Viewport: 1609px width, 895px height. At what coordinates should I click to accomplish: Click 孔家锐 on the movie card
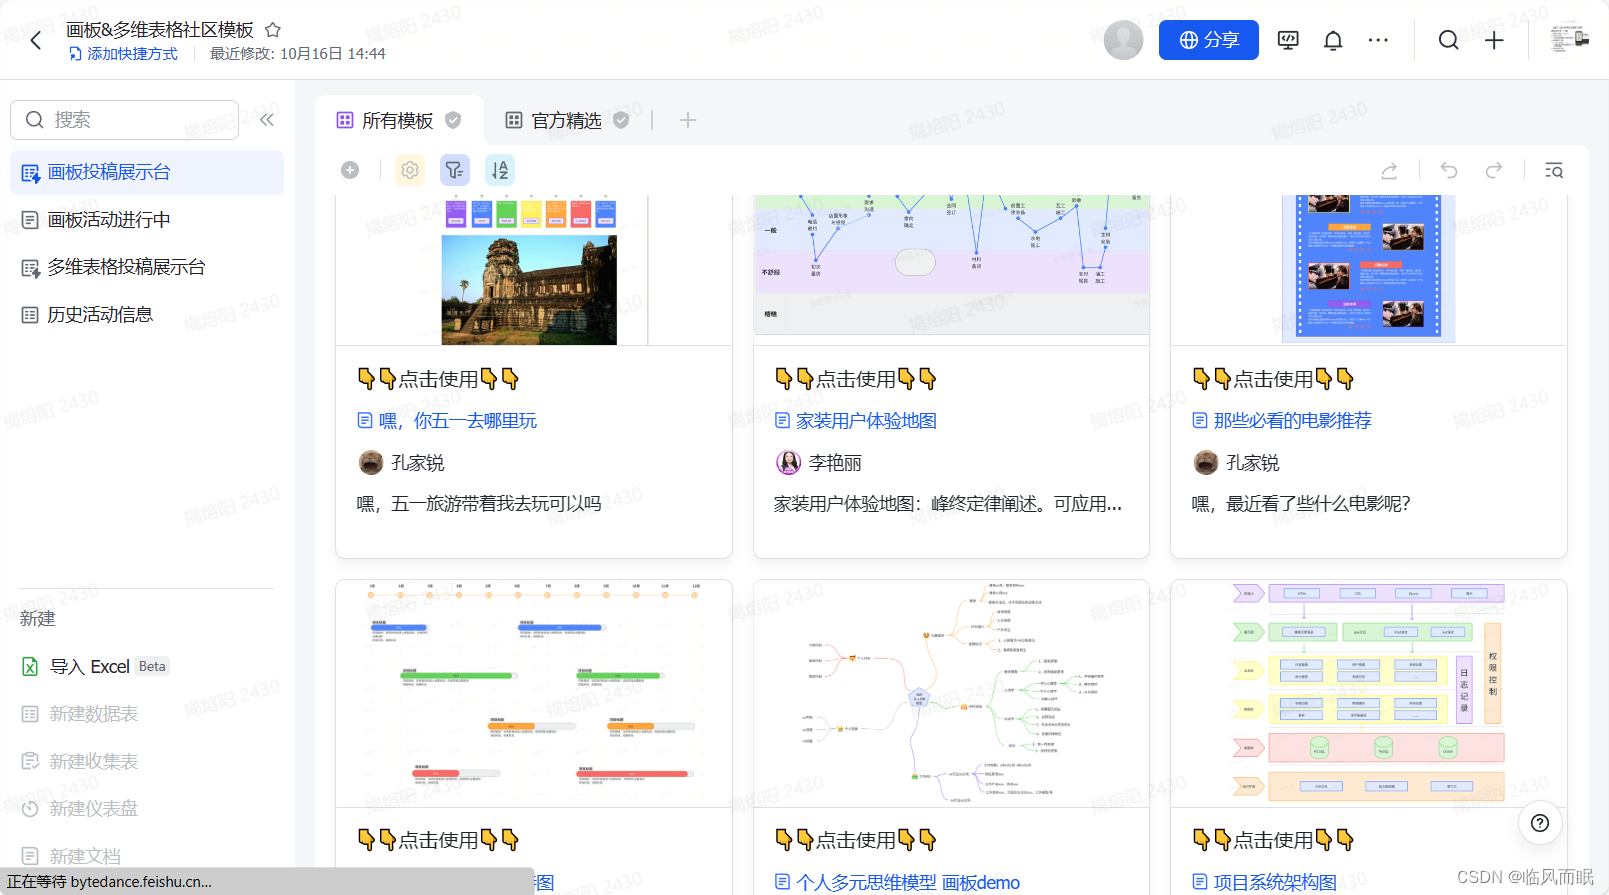1237,463
